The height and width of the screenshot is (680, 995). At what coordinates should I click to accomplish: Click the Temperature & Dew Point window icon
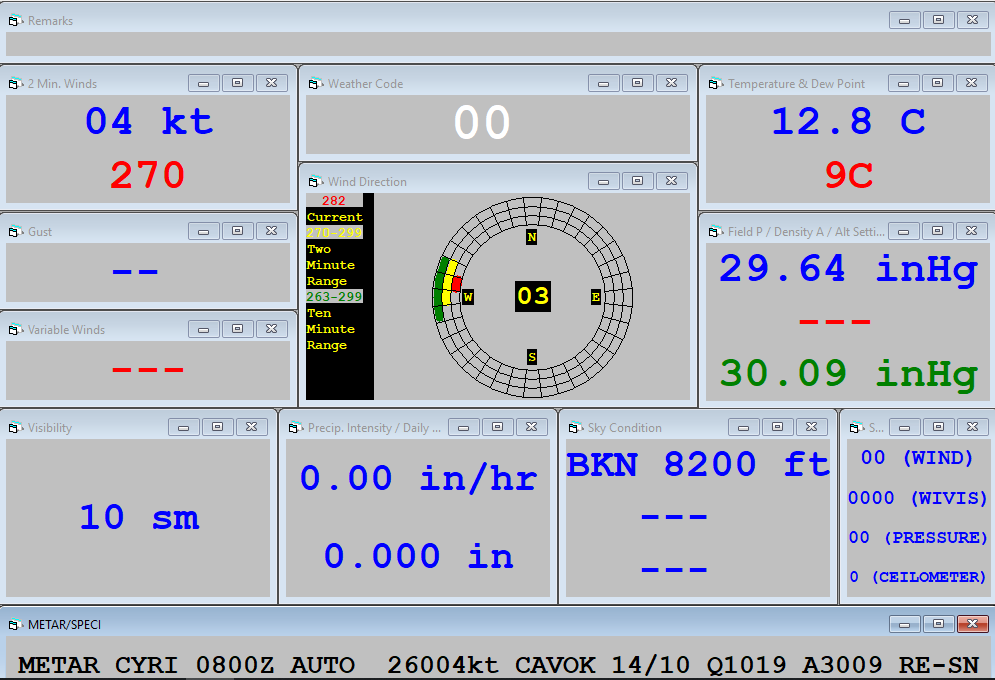(716, 84)
